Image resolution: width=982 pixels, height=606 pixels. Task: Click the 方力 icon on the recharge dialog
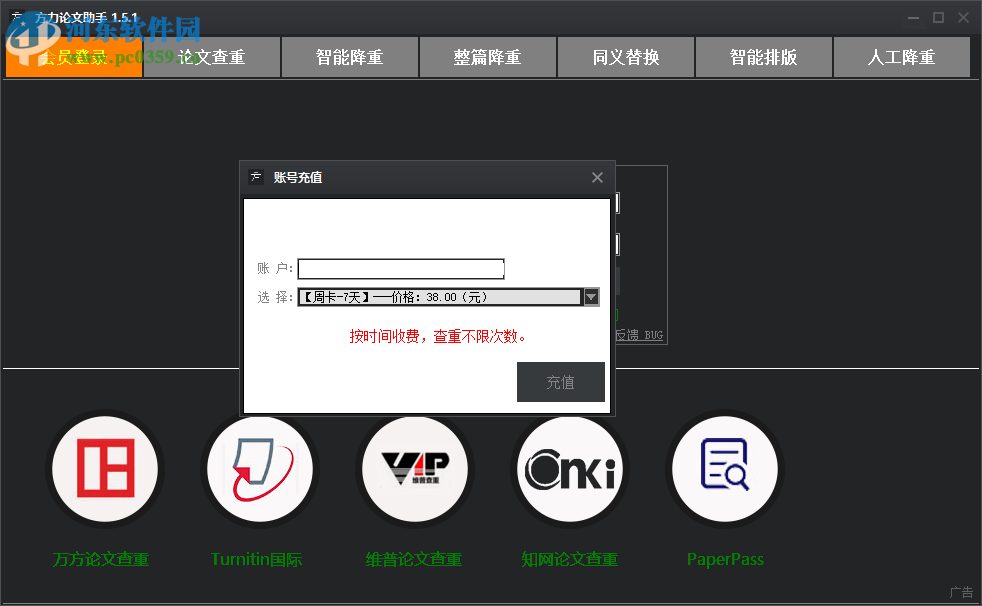coord(257,176)
